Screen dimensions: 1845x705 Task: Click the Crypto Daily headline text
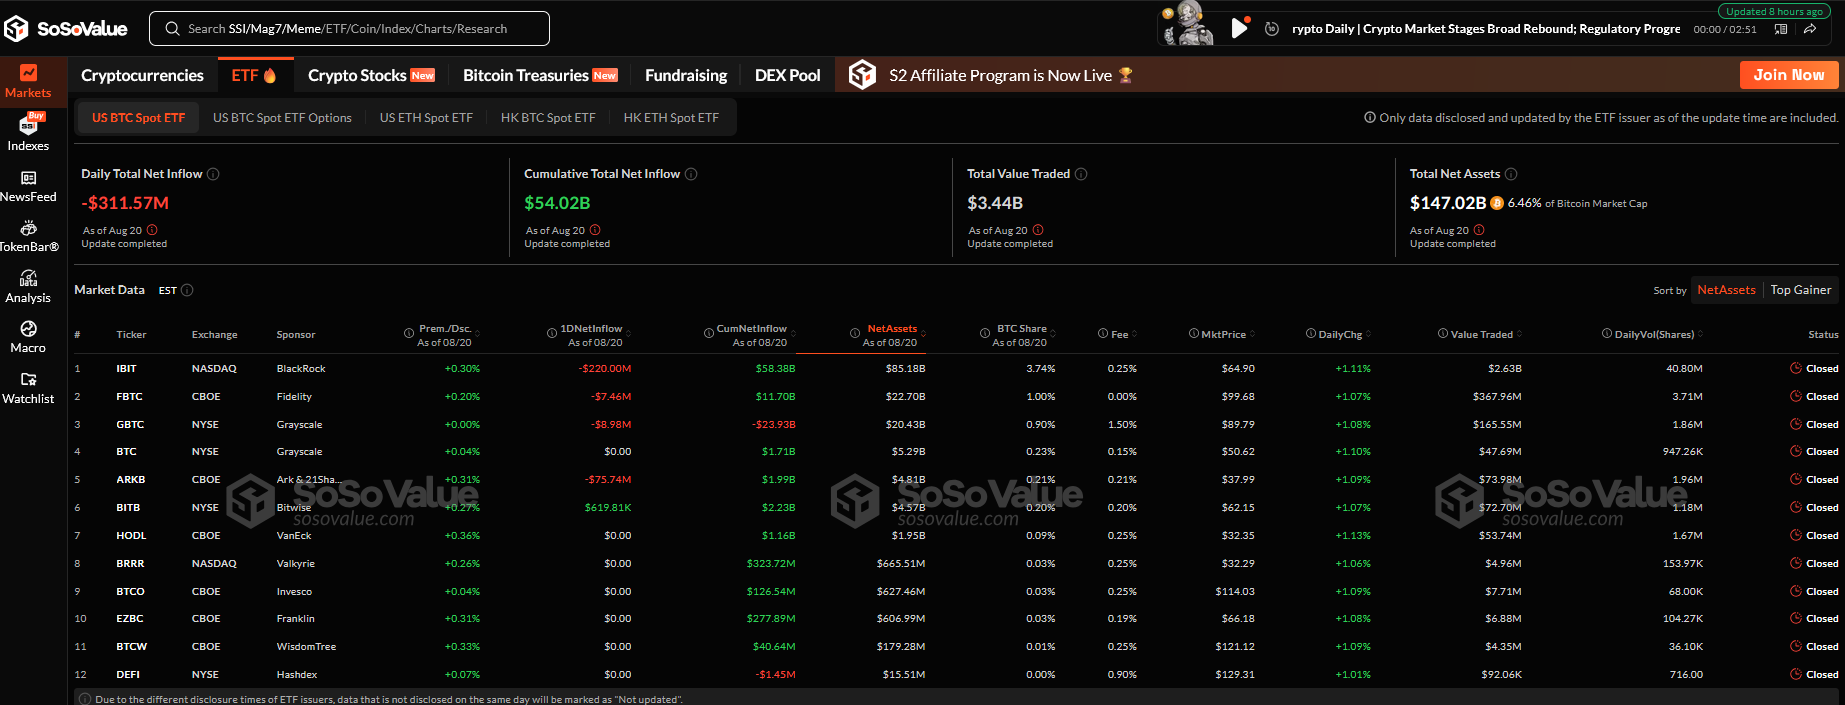click(1486, 29)
